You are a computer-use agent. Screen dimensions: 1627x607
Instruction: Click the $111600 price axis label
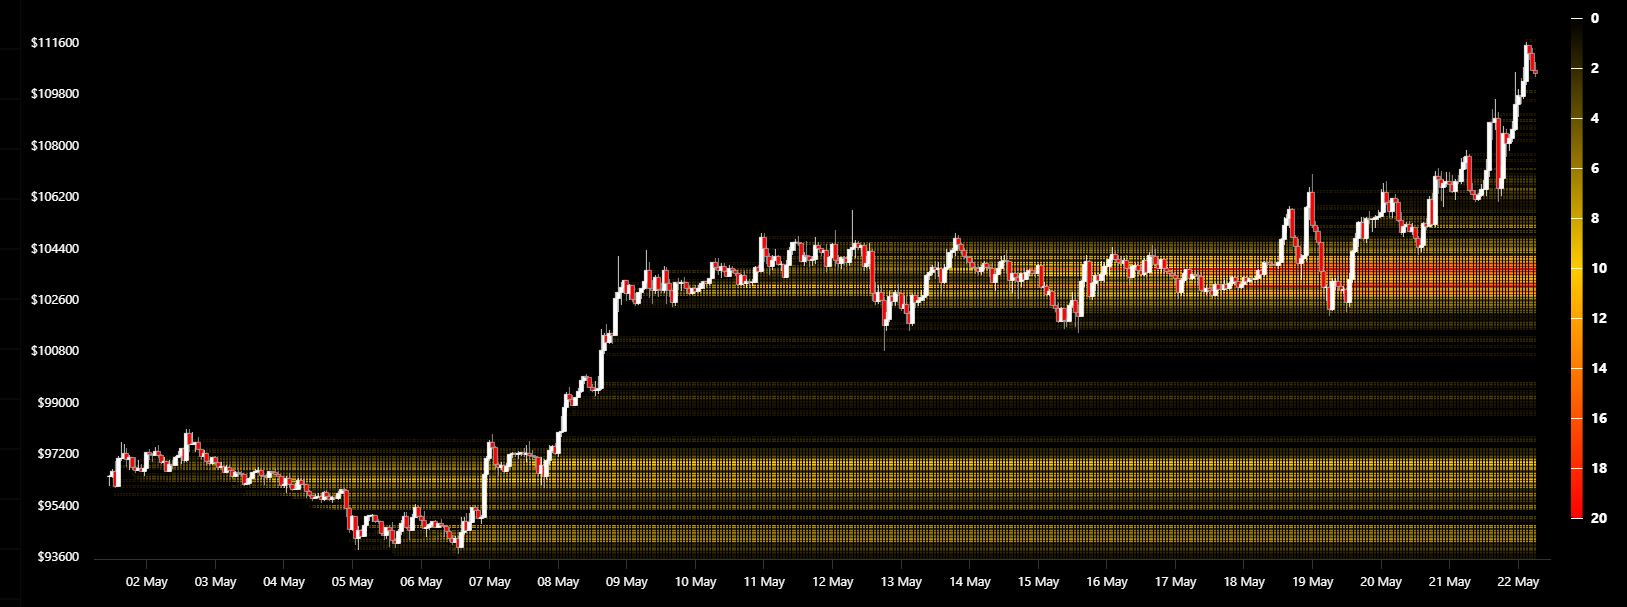(55, 43)
